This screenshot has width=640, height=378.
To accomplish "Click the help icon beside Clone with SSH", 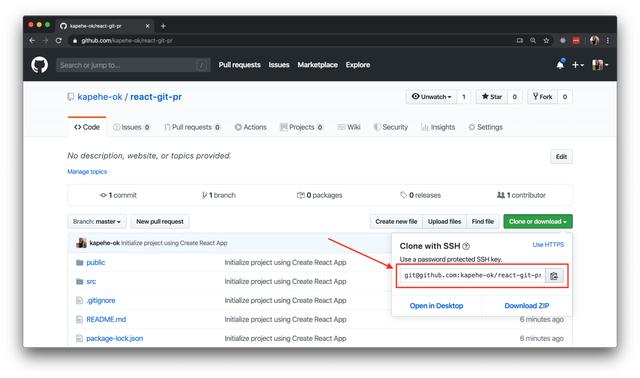I will pyautogui.click(x=466, y=246).
